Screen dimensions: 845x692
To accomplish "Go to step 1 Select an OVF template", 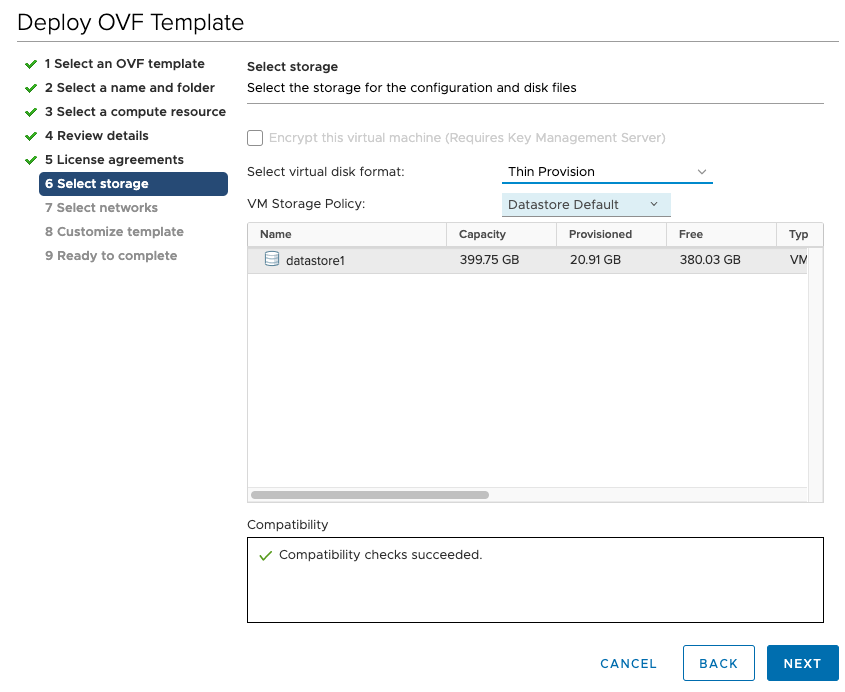I will pyautogui.click(x=124, y=64).
